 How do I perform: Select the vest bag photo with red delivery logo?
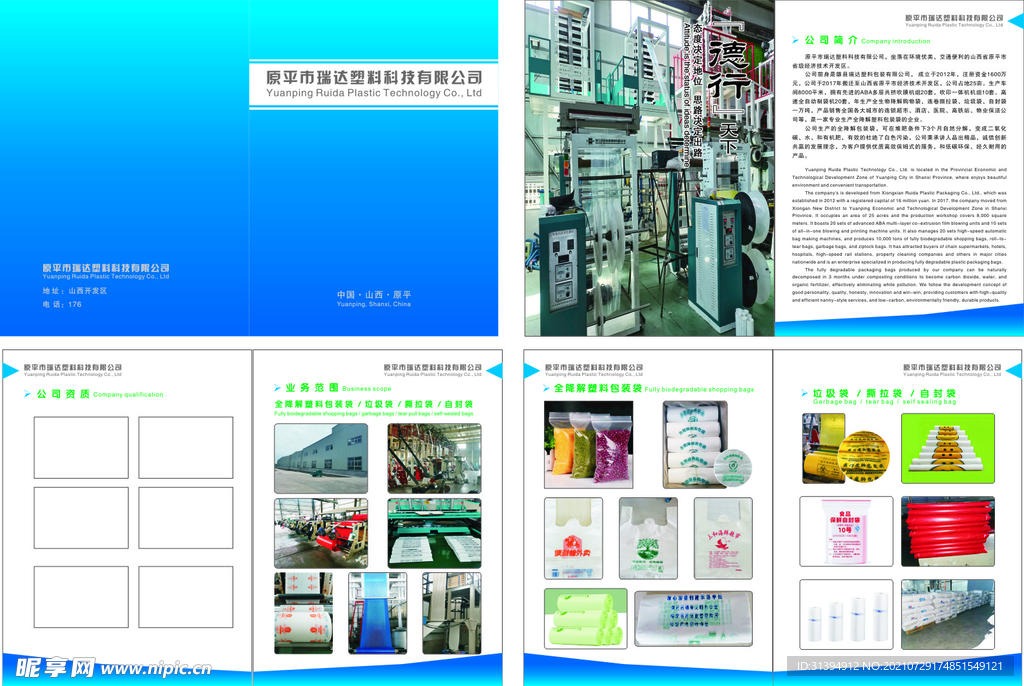[x=573, y=538]
